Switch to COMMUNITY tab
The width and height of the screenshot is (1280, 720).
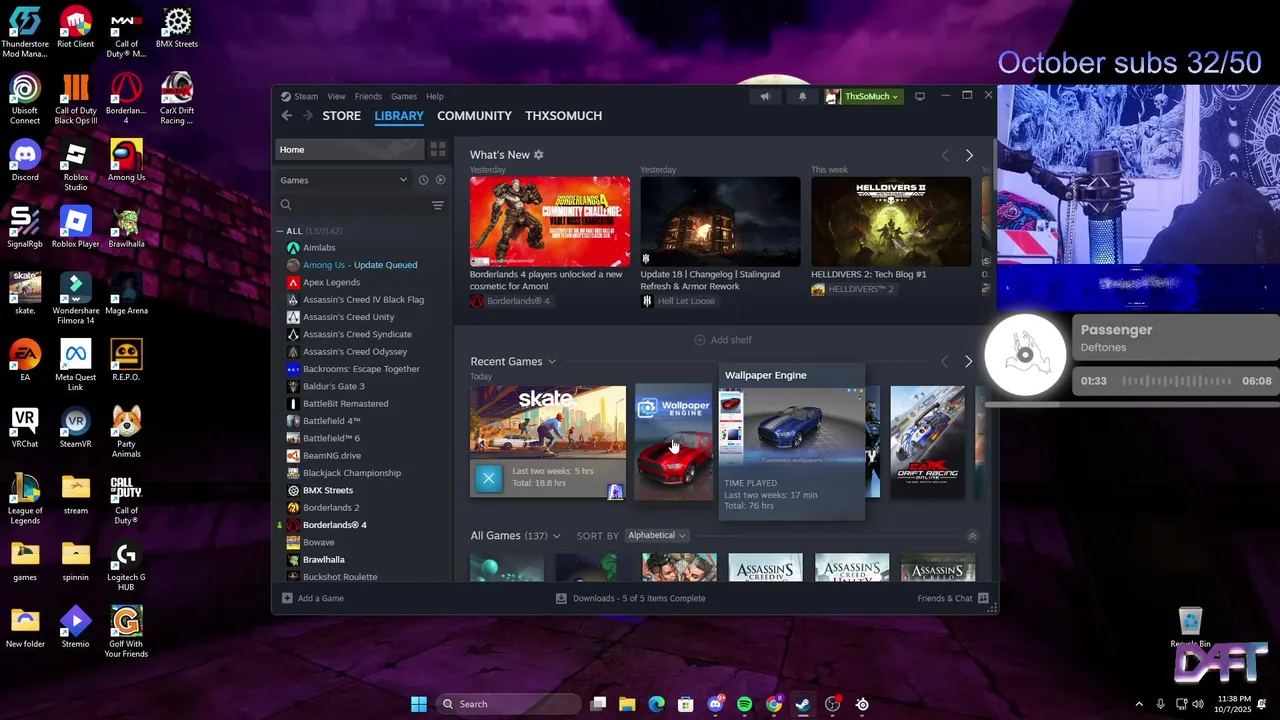pyautogui.click(x=474, y=116)
